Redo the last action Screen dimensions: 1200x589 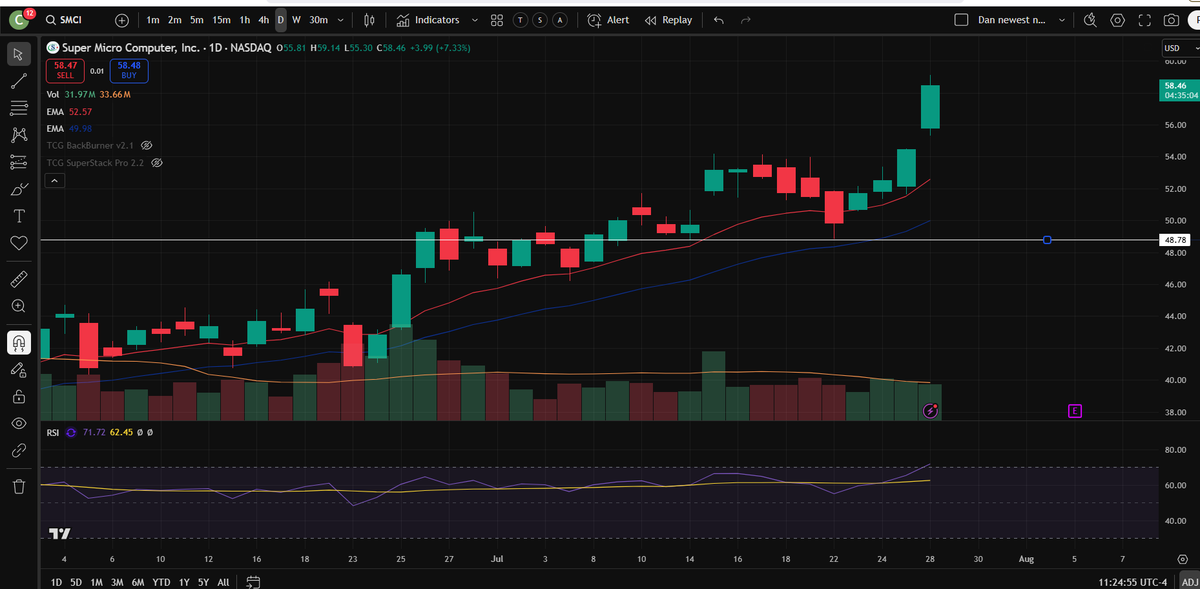[745, 20]
